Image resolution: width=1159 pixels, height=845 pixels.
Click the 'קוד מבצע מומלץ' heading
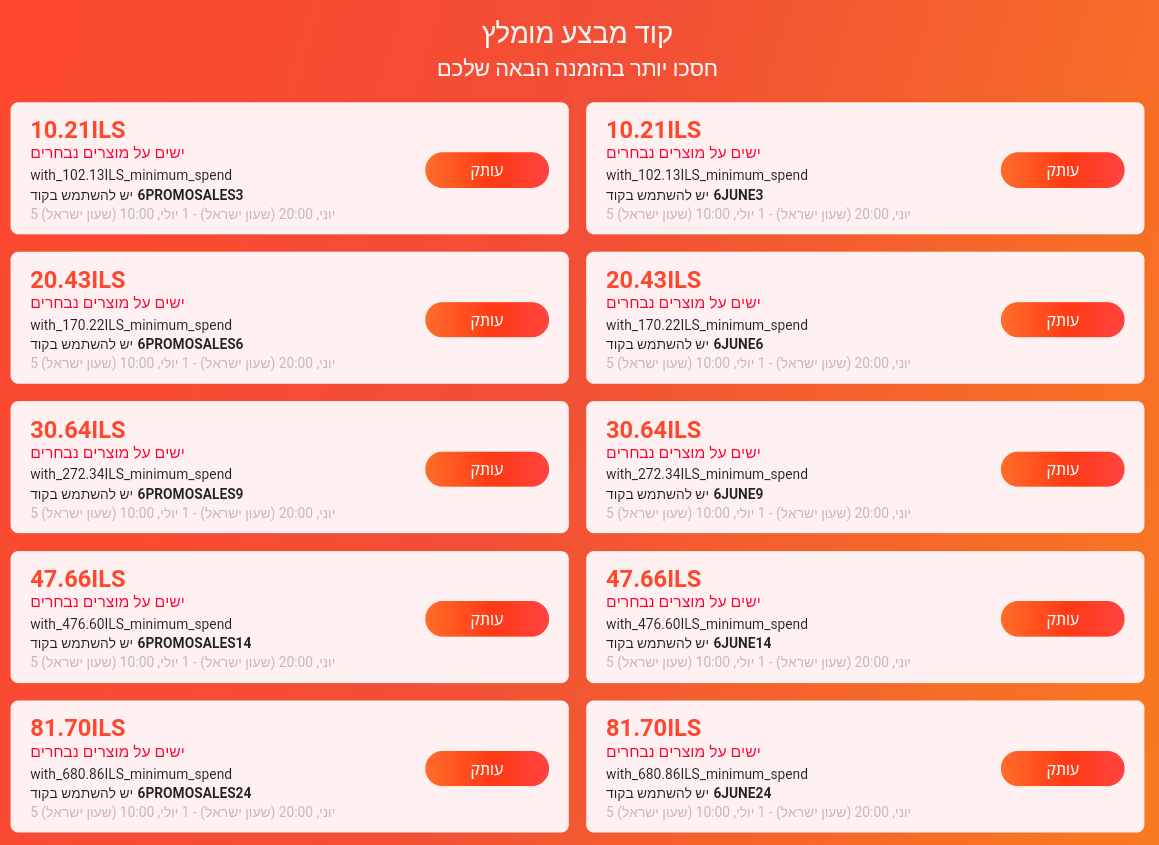[578, 32]
